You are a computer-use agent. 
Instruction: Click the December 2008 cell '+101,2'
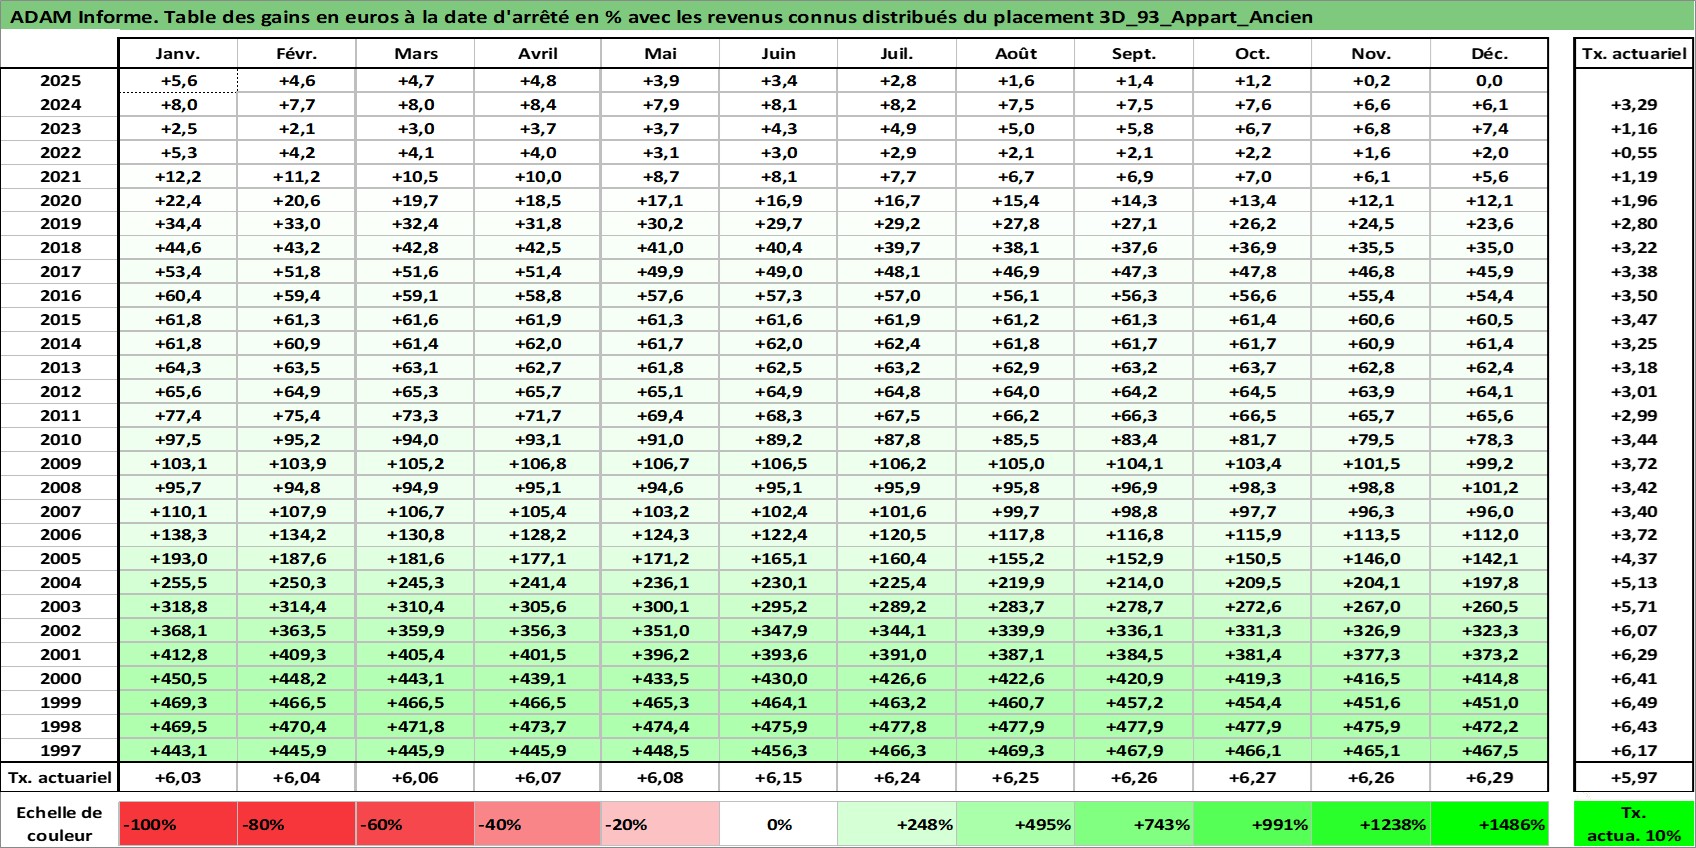click(x=1489, y=487)
